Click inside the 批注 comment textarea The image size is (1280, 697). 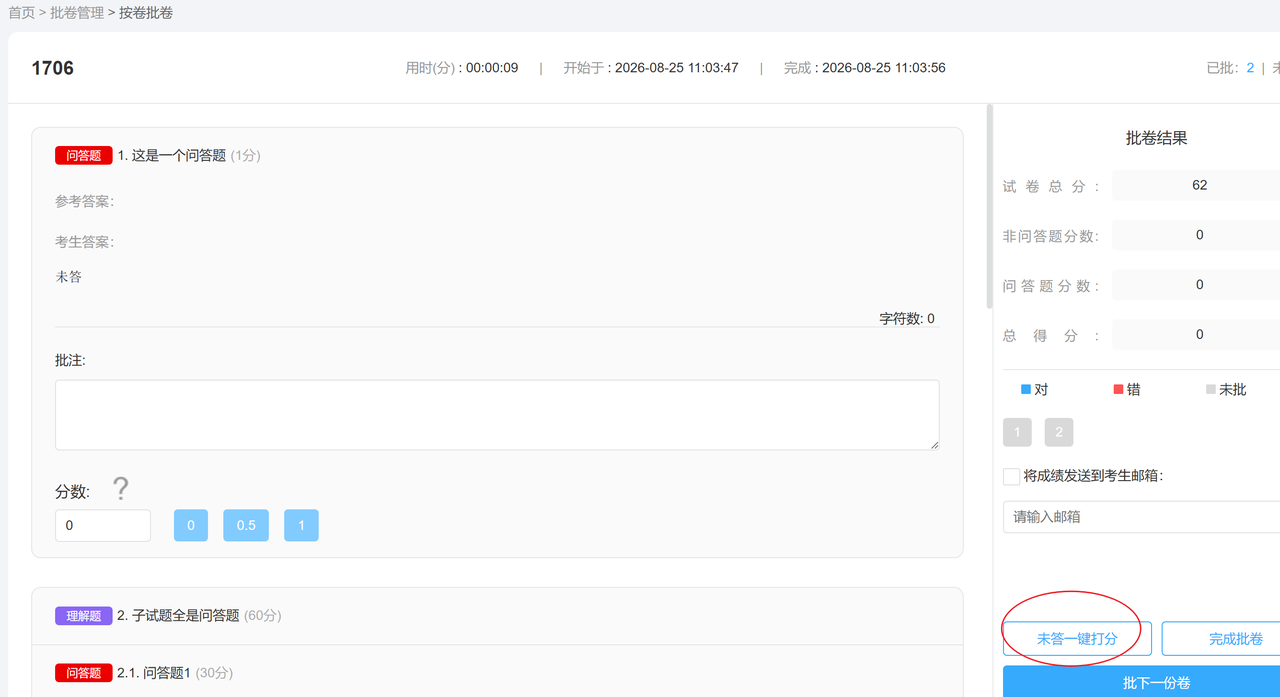(497, 415)
